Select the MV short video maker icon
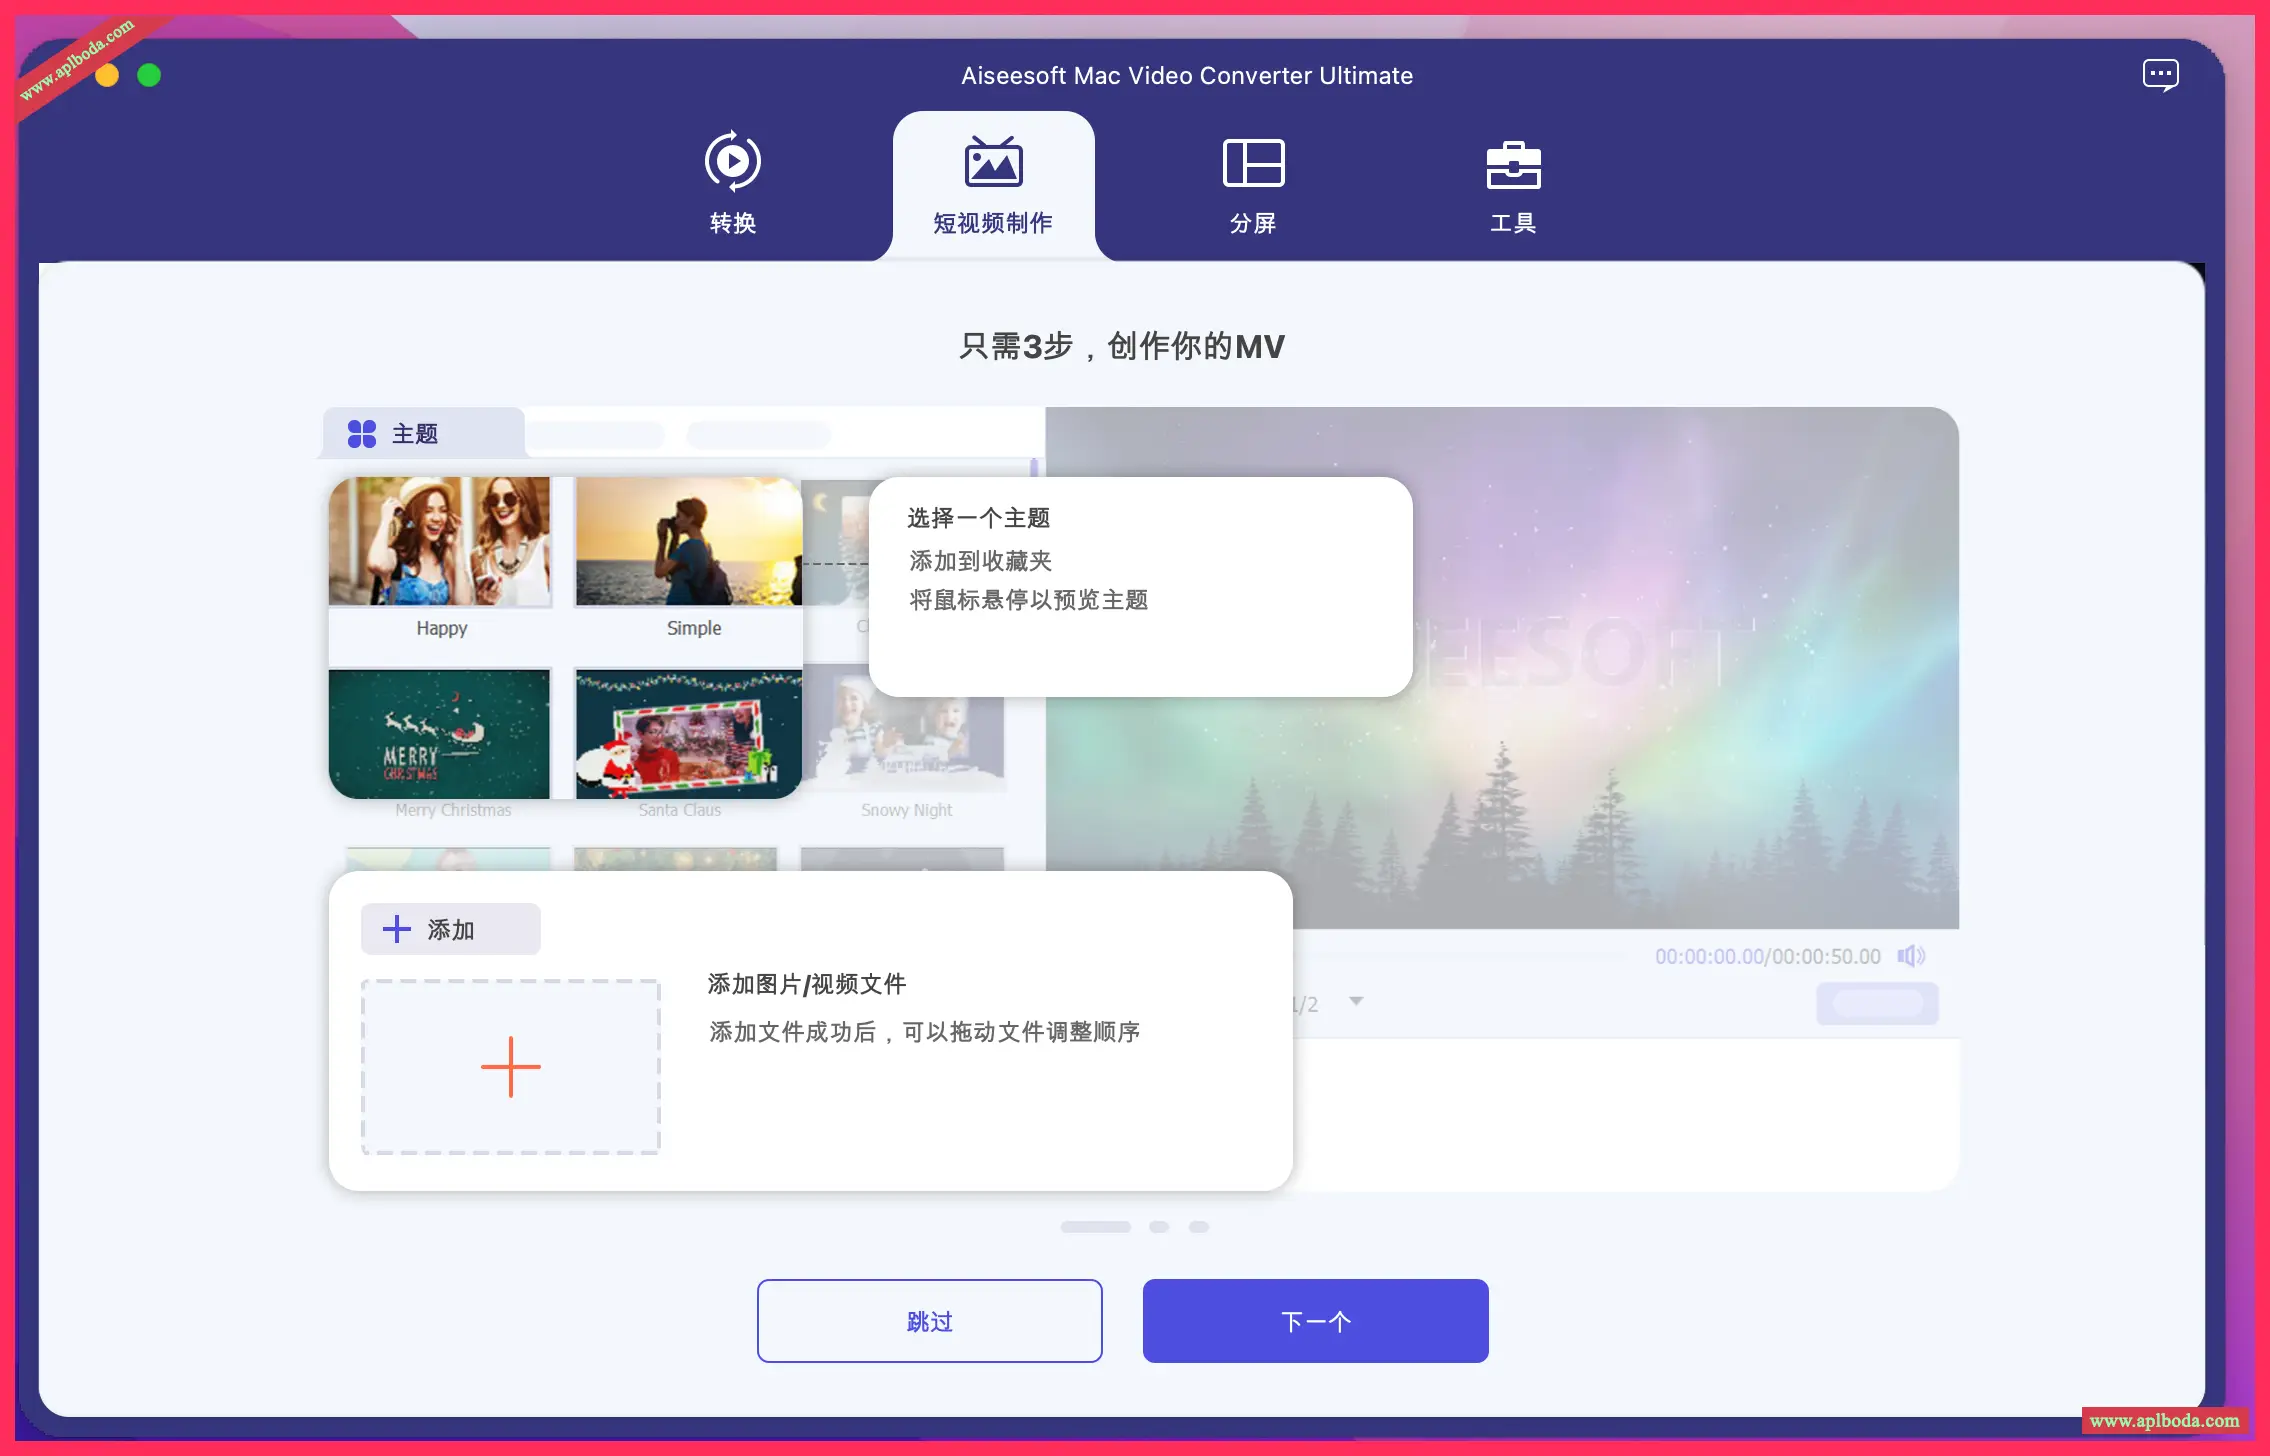 (x=992, y=162)
